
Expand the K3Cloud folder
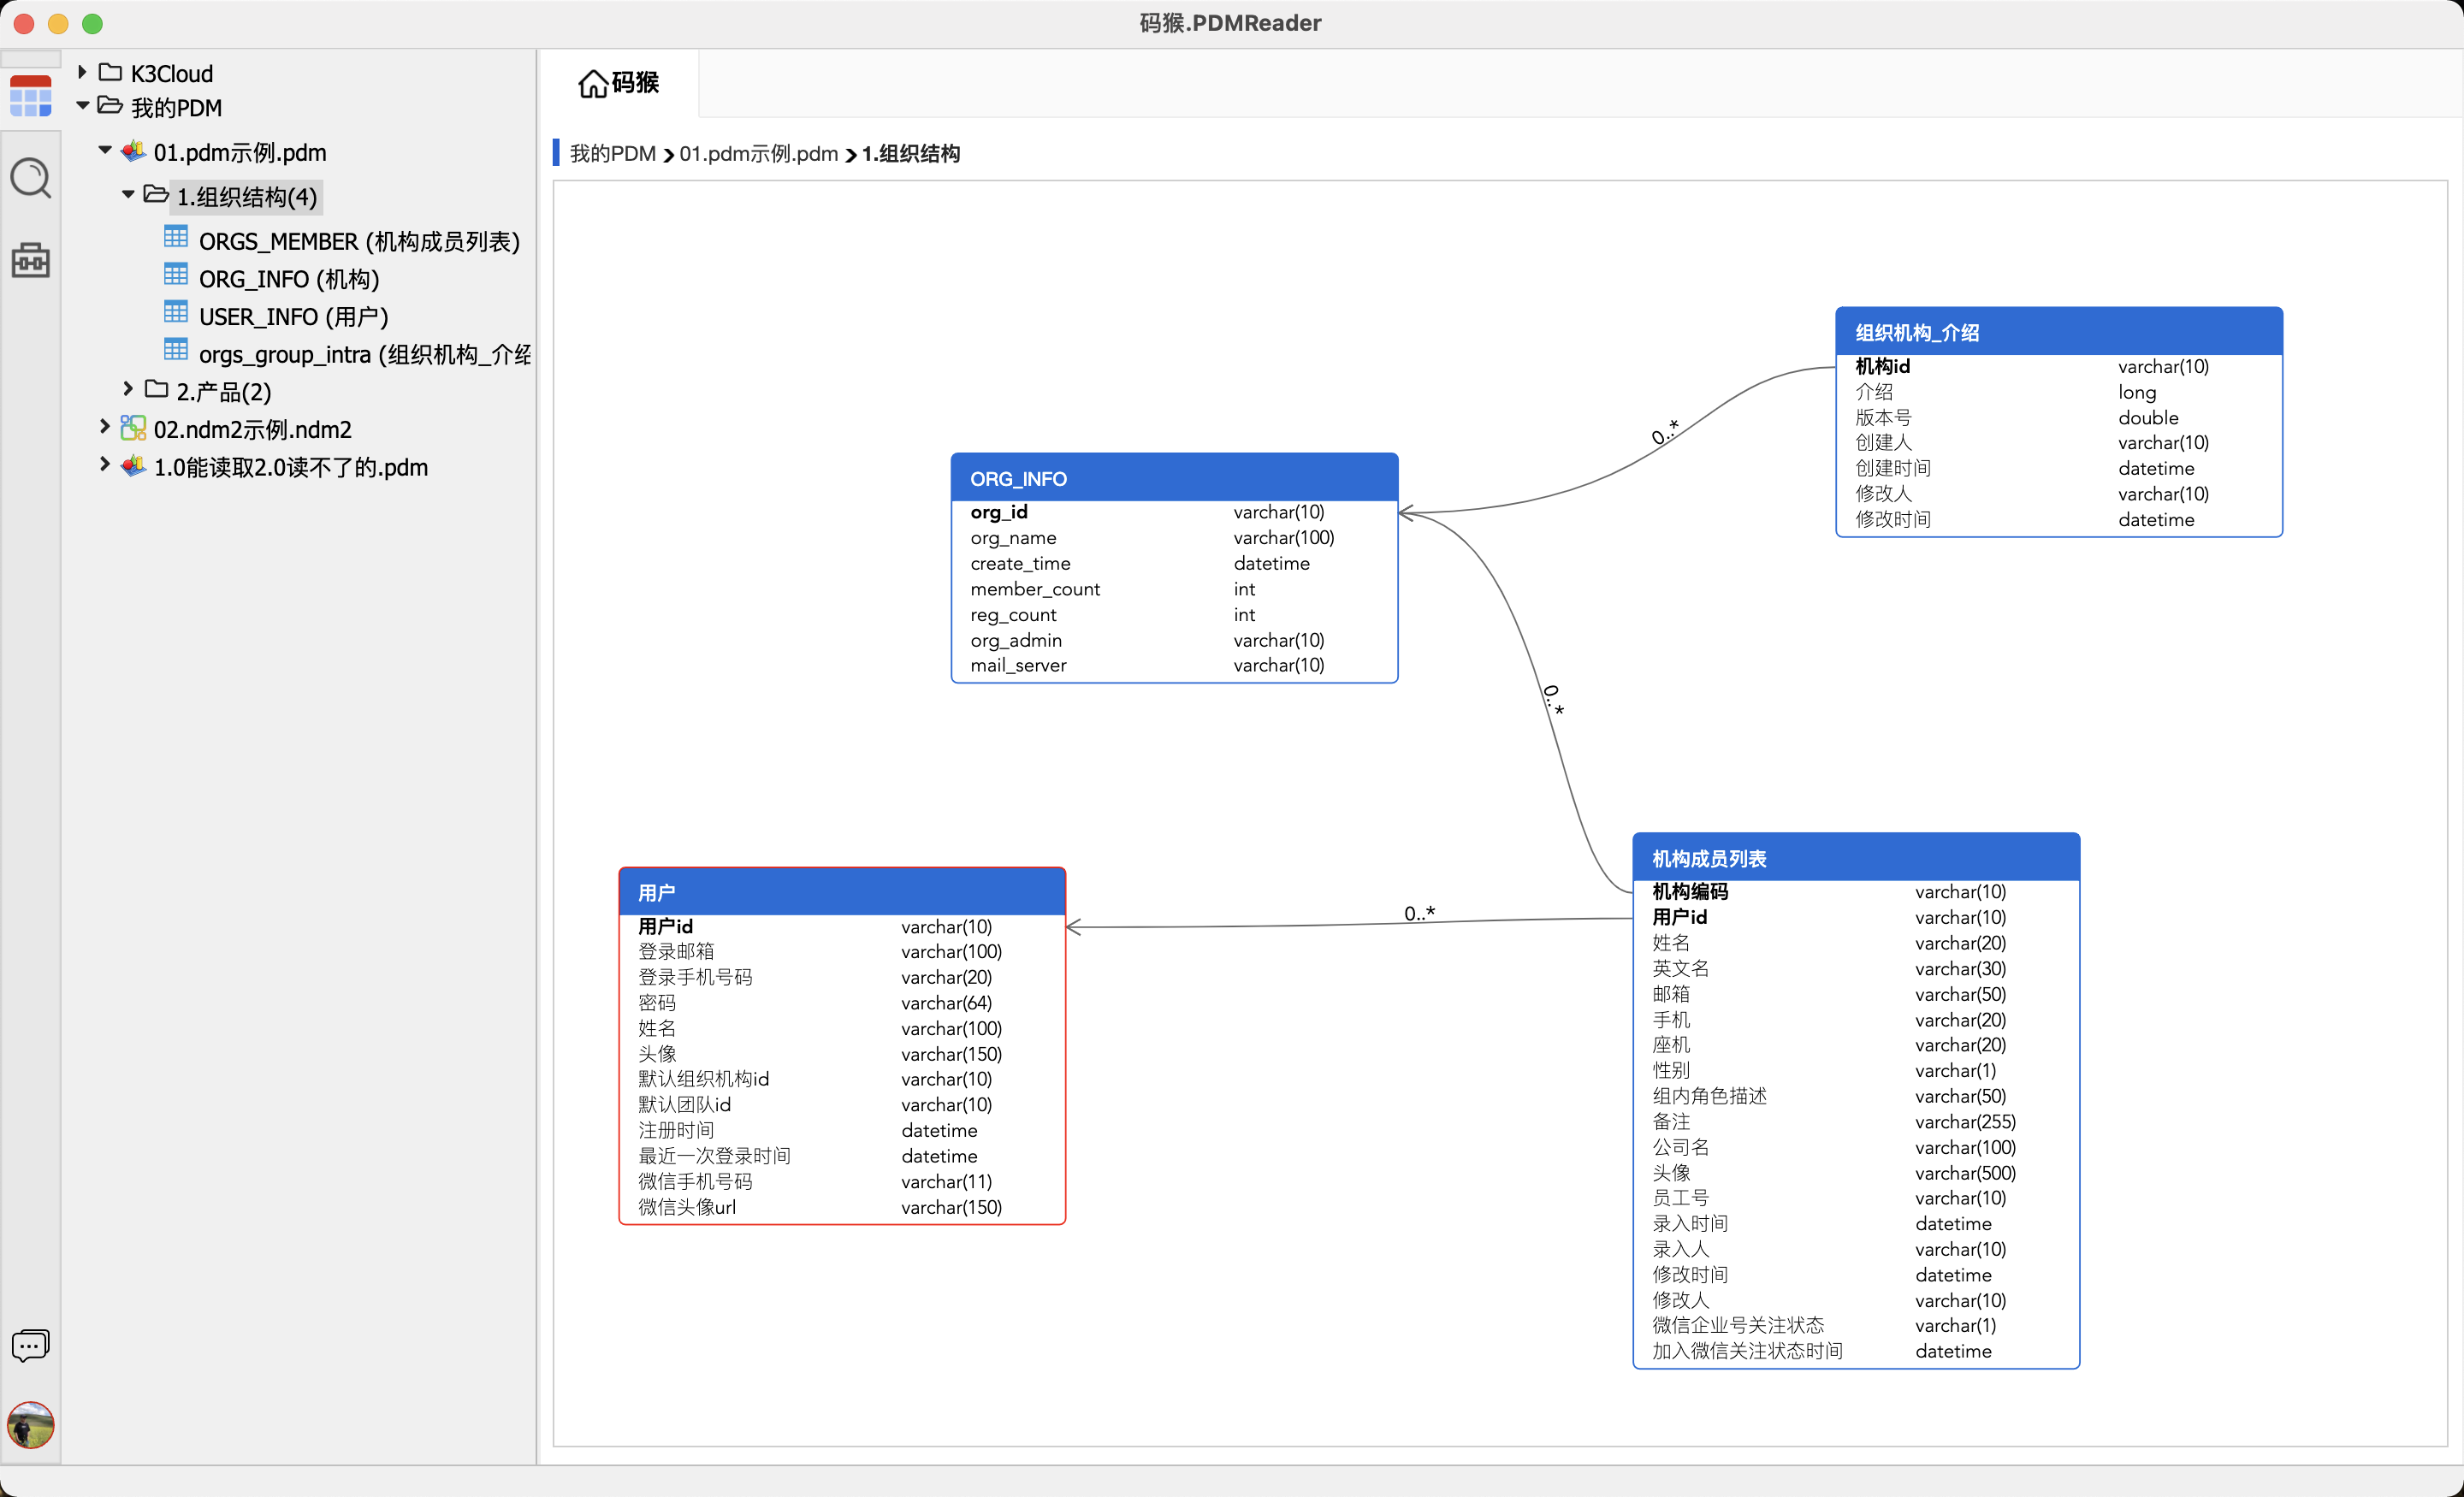point(82,72)
